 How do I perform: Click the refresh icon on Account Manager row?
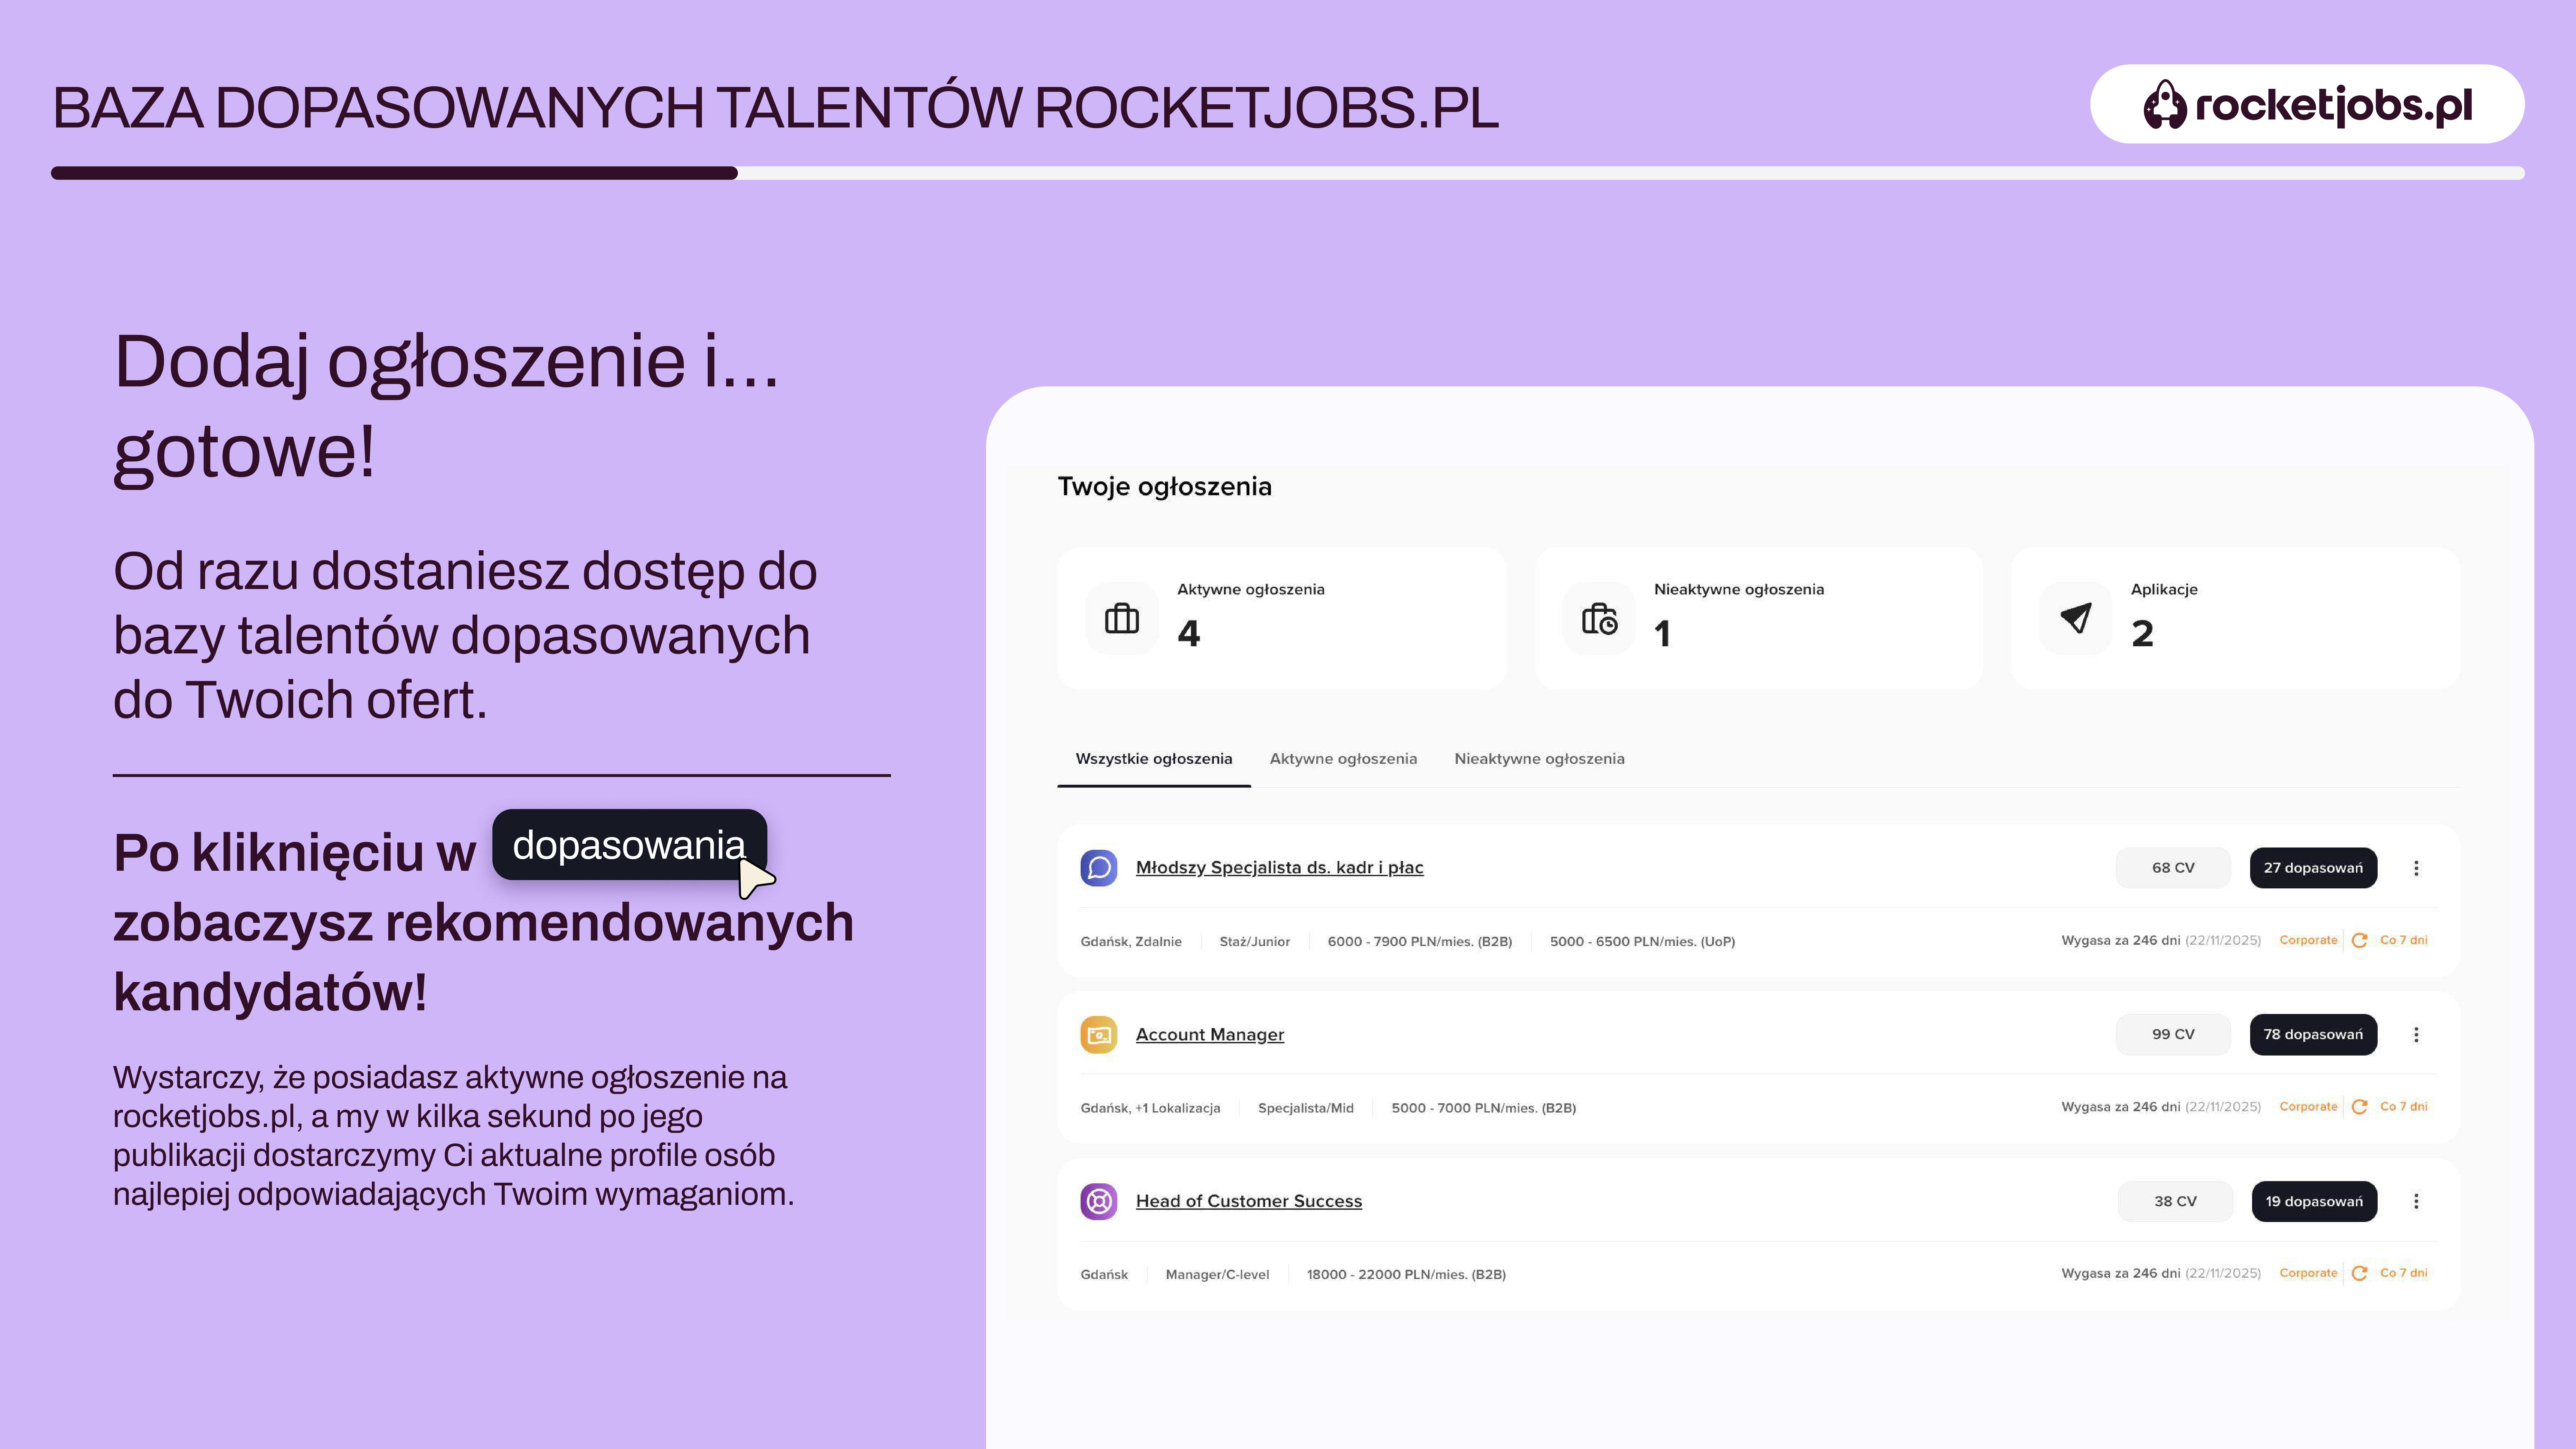pyautogui.click(x=2359, y=1107)
